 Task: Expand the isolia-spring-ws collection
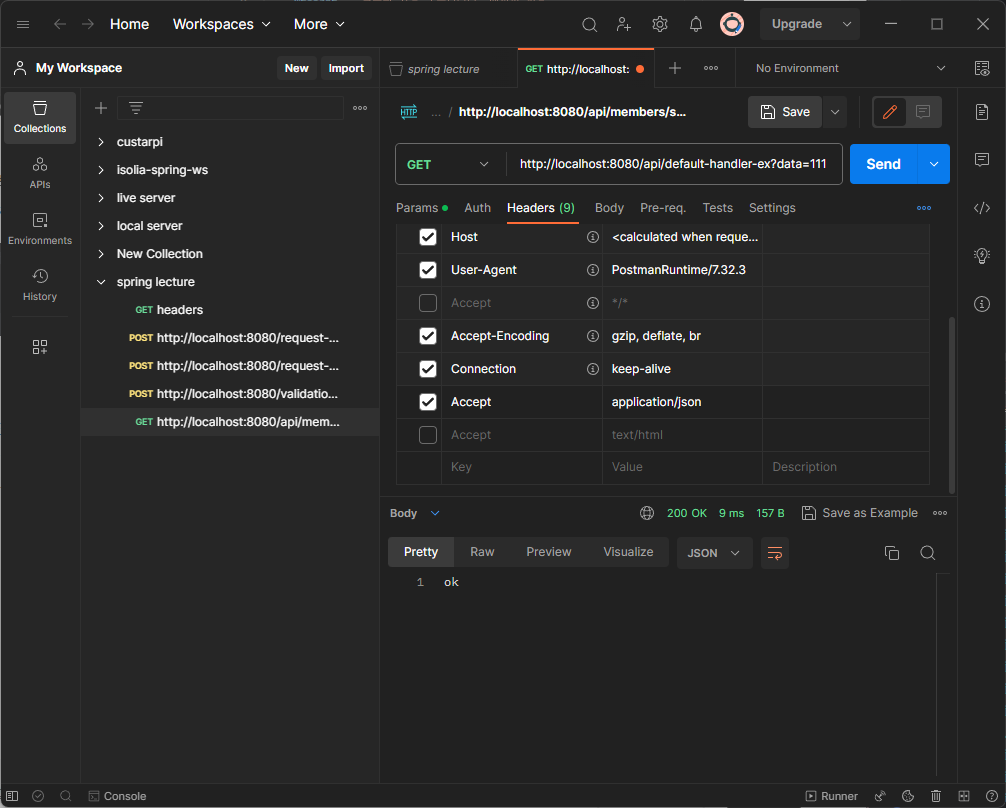[101, 170]
